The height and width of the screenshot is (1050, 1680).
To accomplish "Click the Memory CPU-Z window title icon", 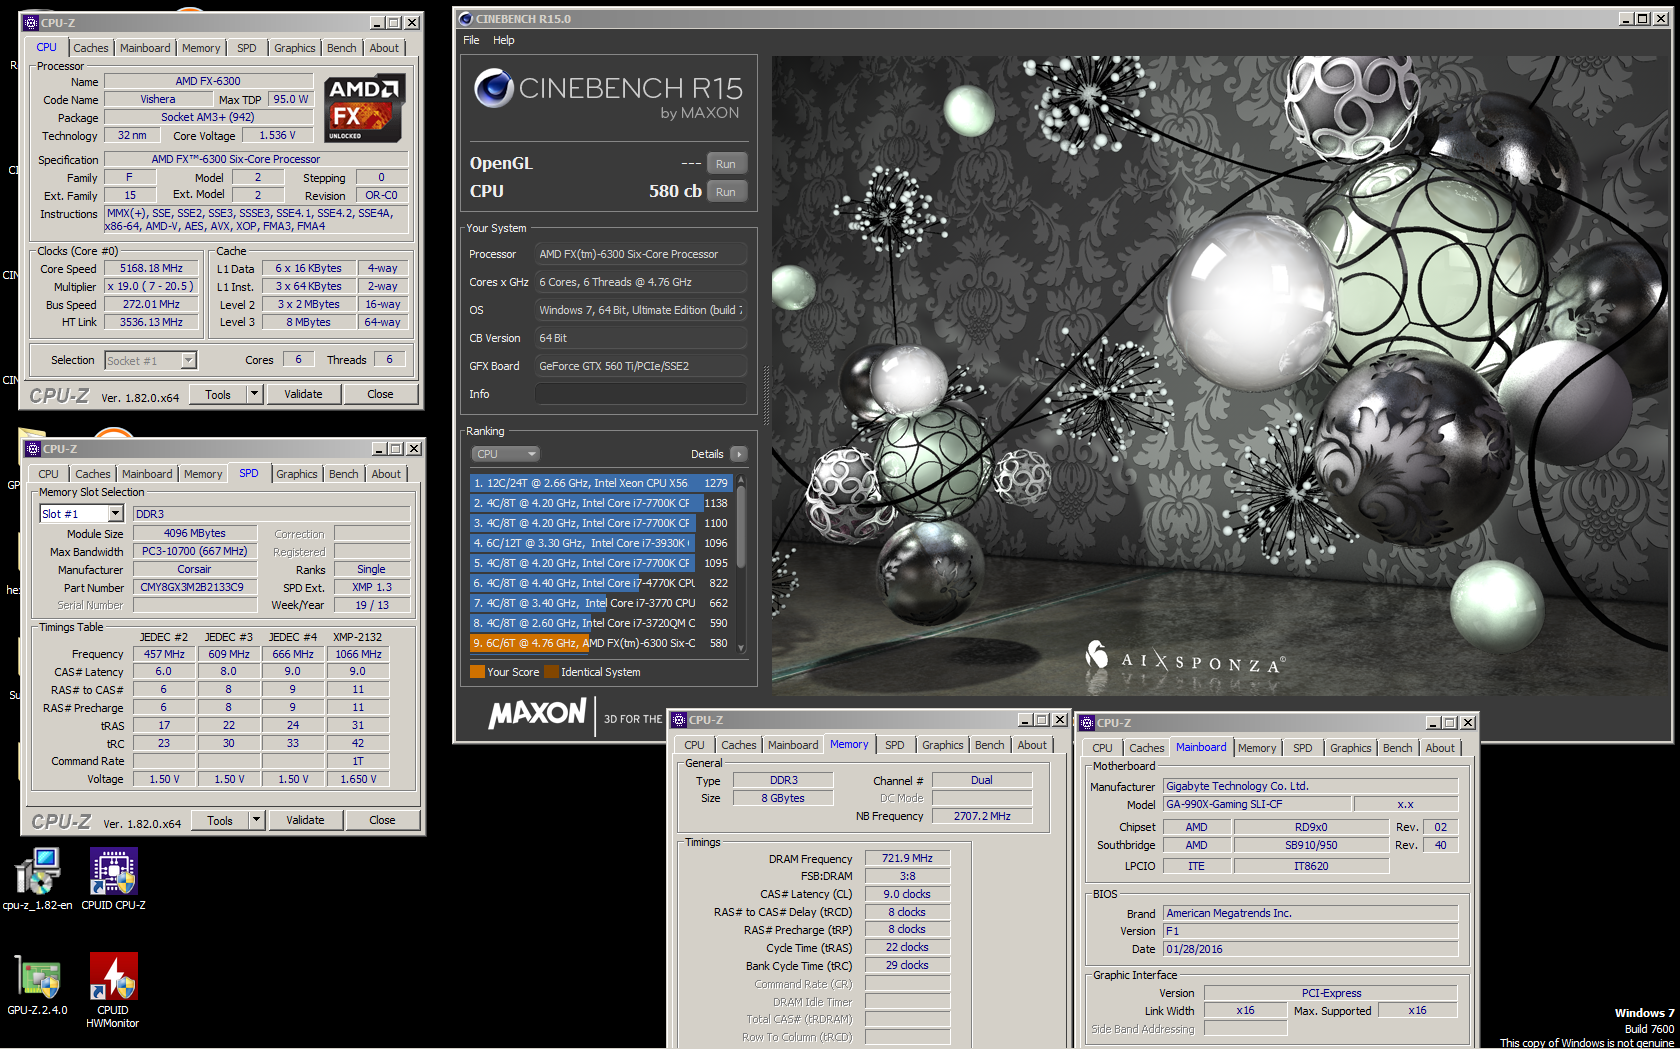I will click(x=679, y=720).
